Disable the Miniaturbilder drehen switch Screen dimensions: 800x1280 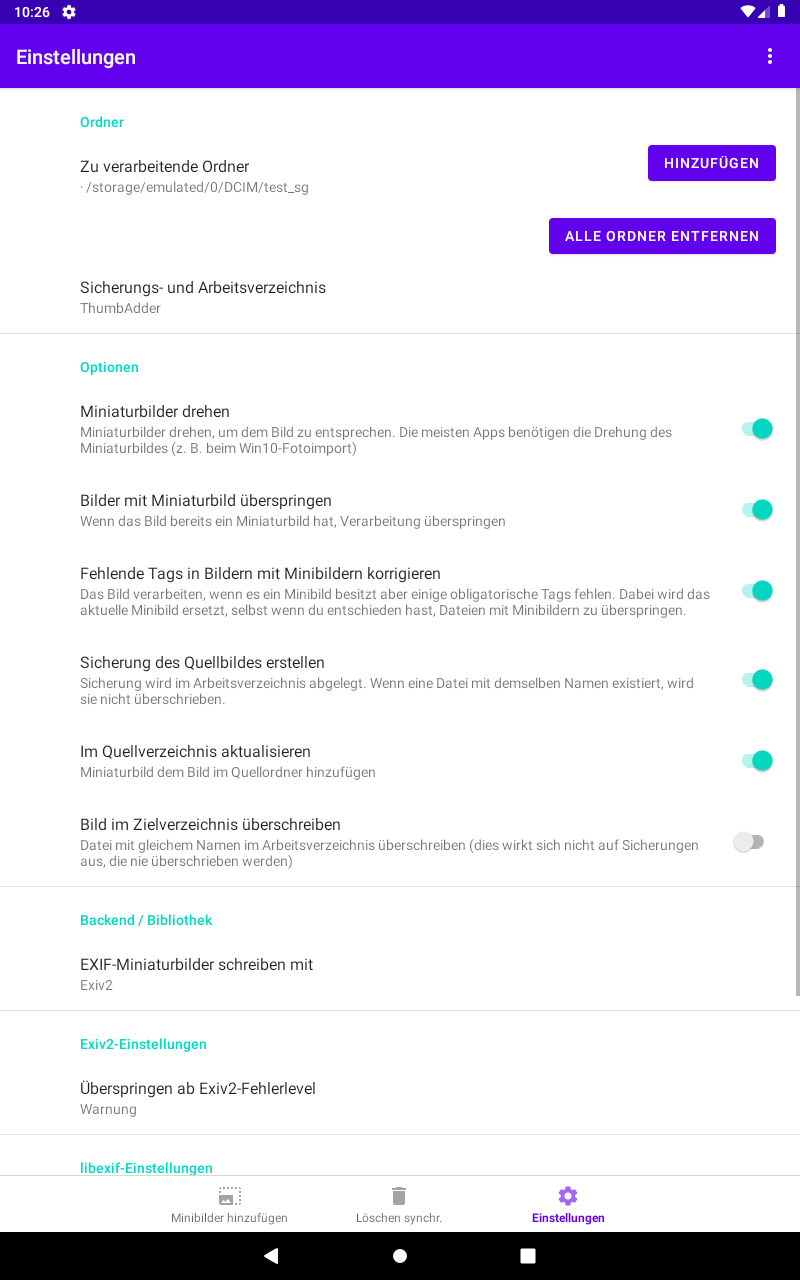(x=756, y=429)
